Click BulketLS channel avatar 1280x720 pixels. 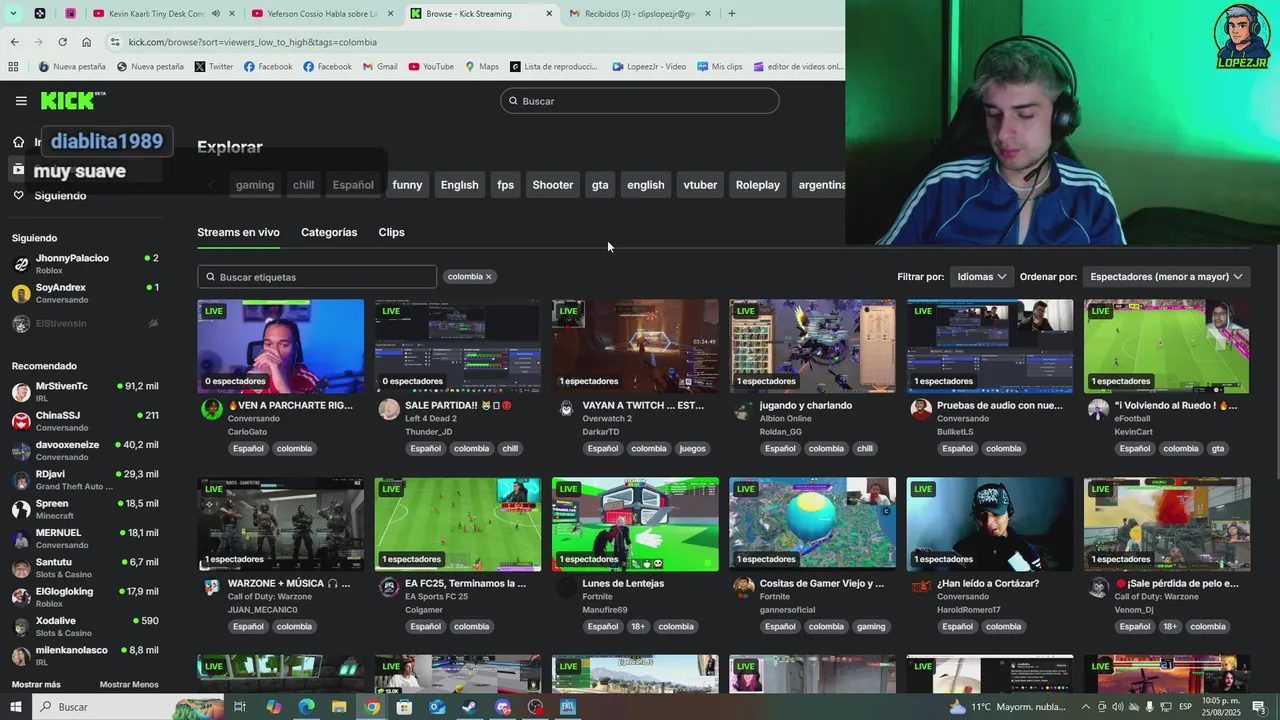920,409
